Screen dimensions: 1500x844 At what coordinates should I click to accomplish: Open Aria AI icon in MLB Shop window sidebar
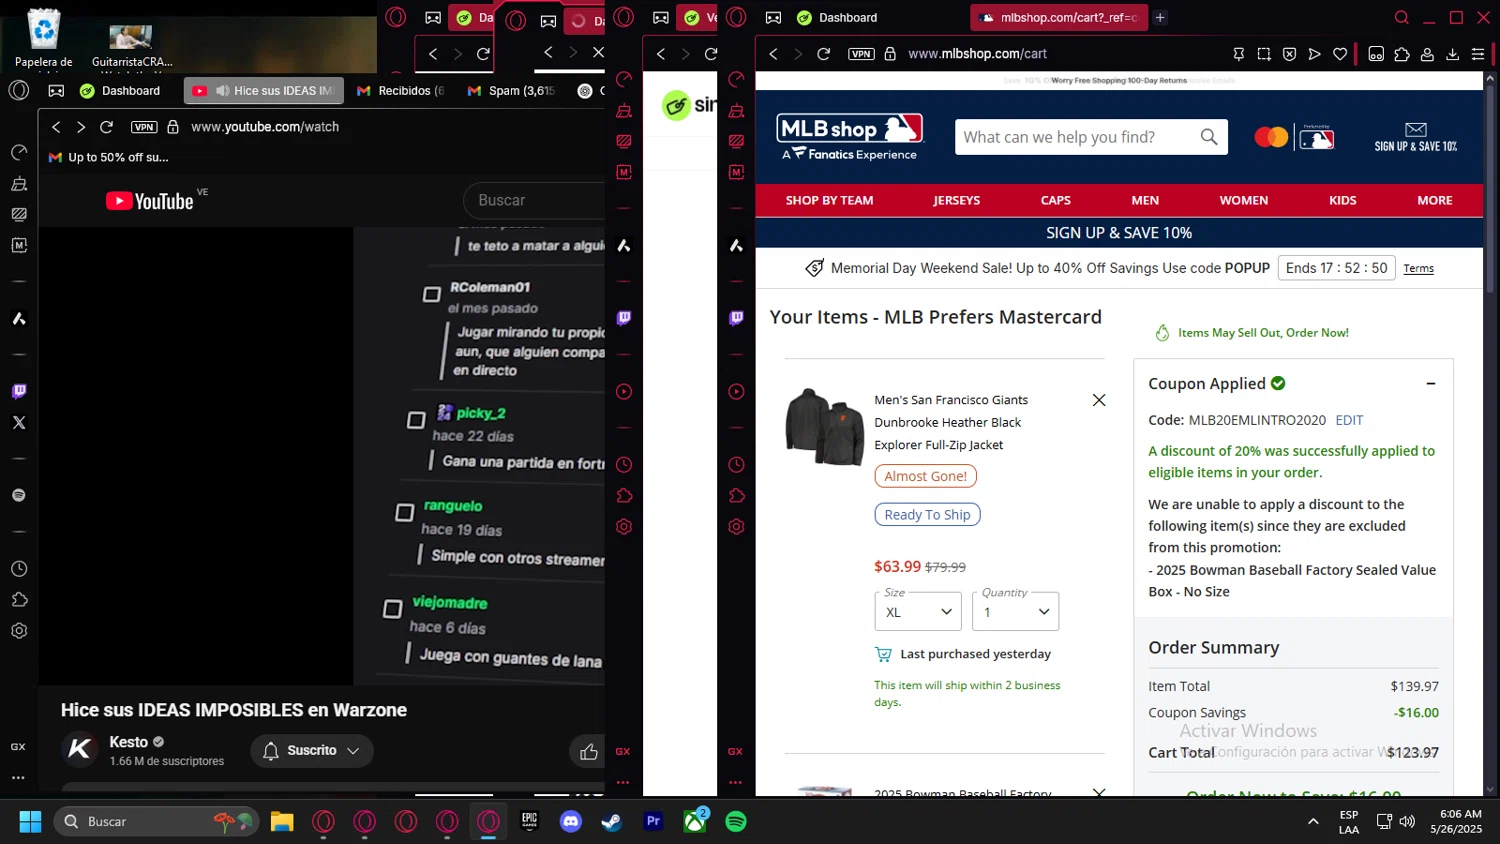pos(737,245)
